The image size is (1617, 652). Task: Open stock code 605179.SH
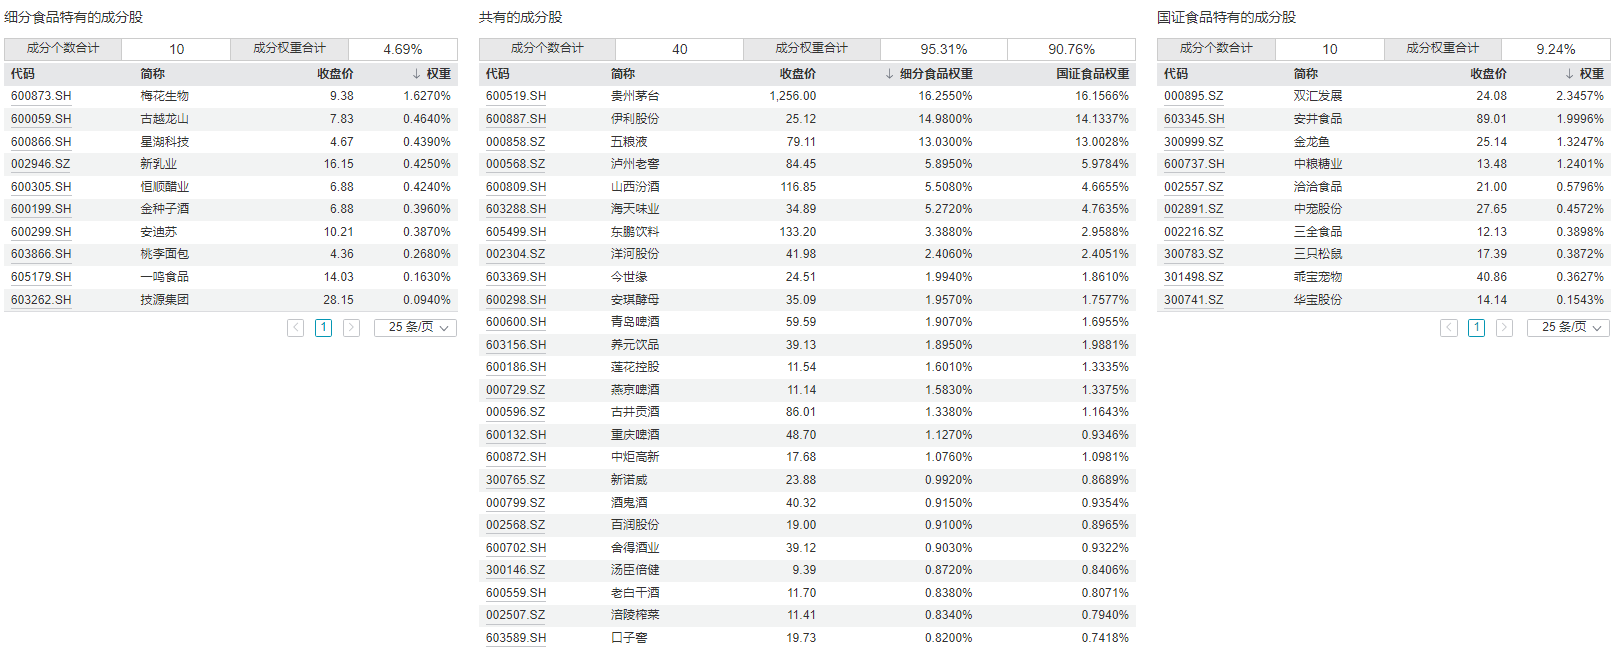click(41, 277)
